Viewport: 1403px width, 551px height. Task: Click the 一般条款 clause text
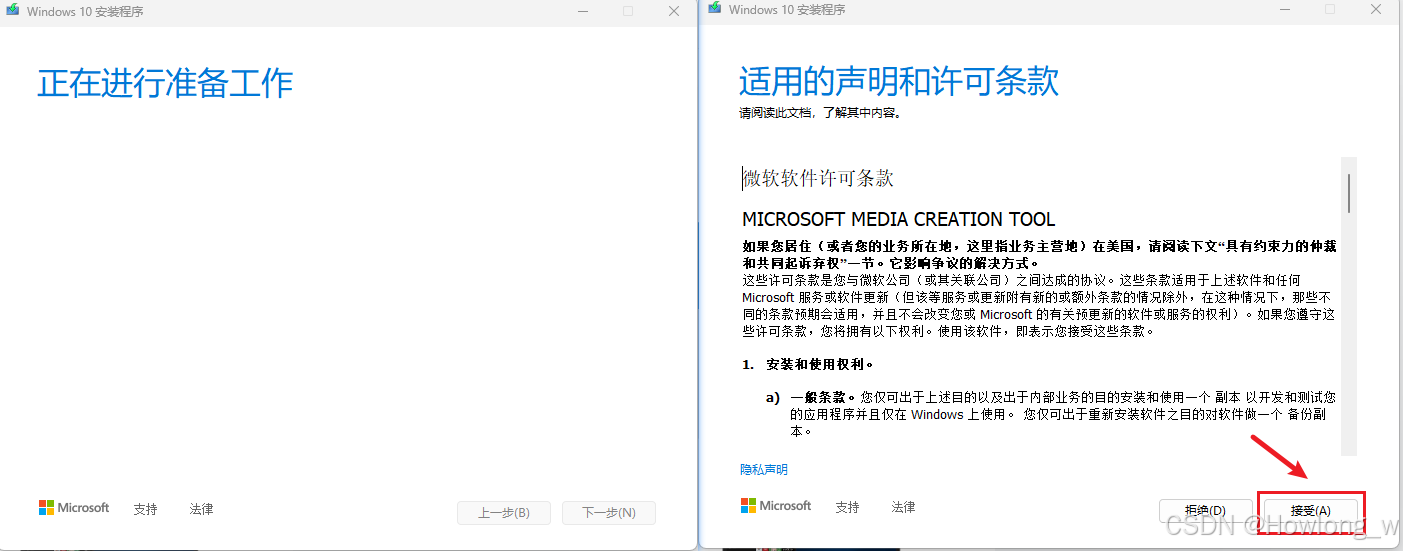point(823,397)
